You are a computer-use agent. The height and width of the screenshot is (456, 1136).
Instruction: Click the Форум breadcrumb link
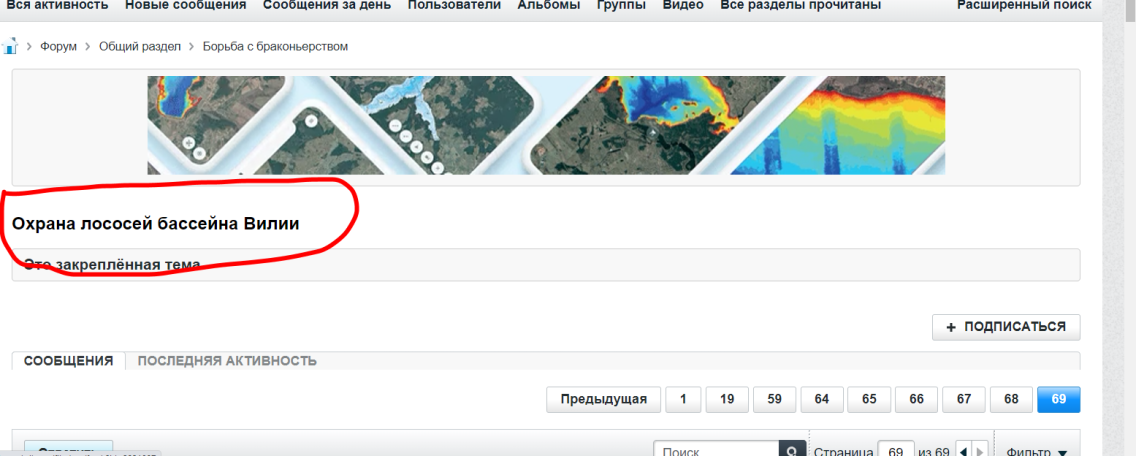click(x=58, y=47)
